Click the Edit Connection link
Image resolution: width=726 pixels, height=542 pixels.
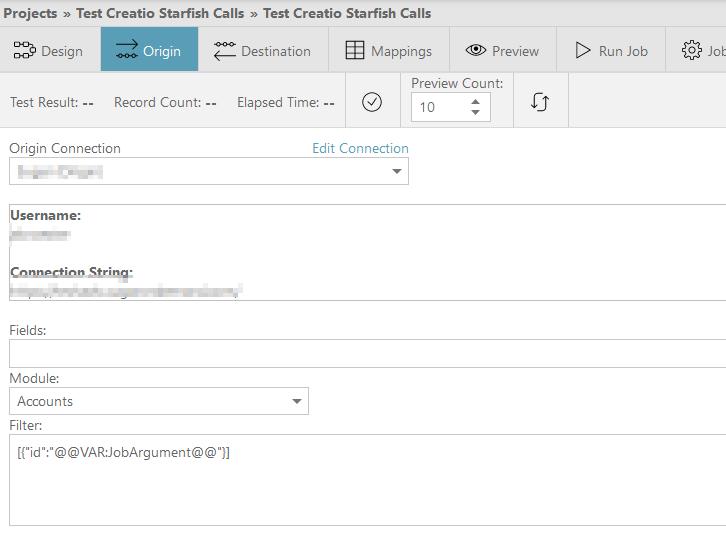point(360,148)
